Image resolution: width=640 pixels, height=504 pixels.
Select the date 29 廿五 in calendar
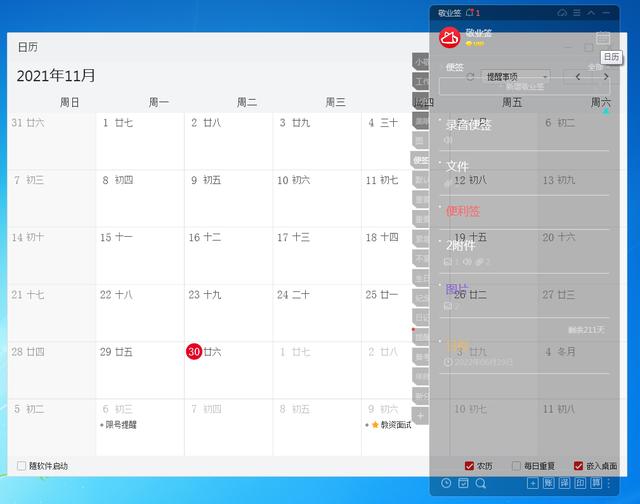116,352
